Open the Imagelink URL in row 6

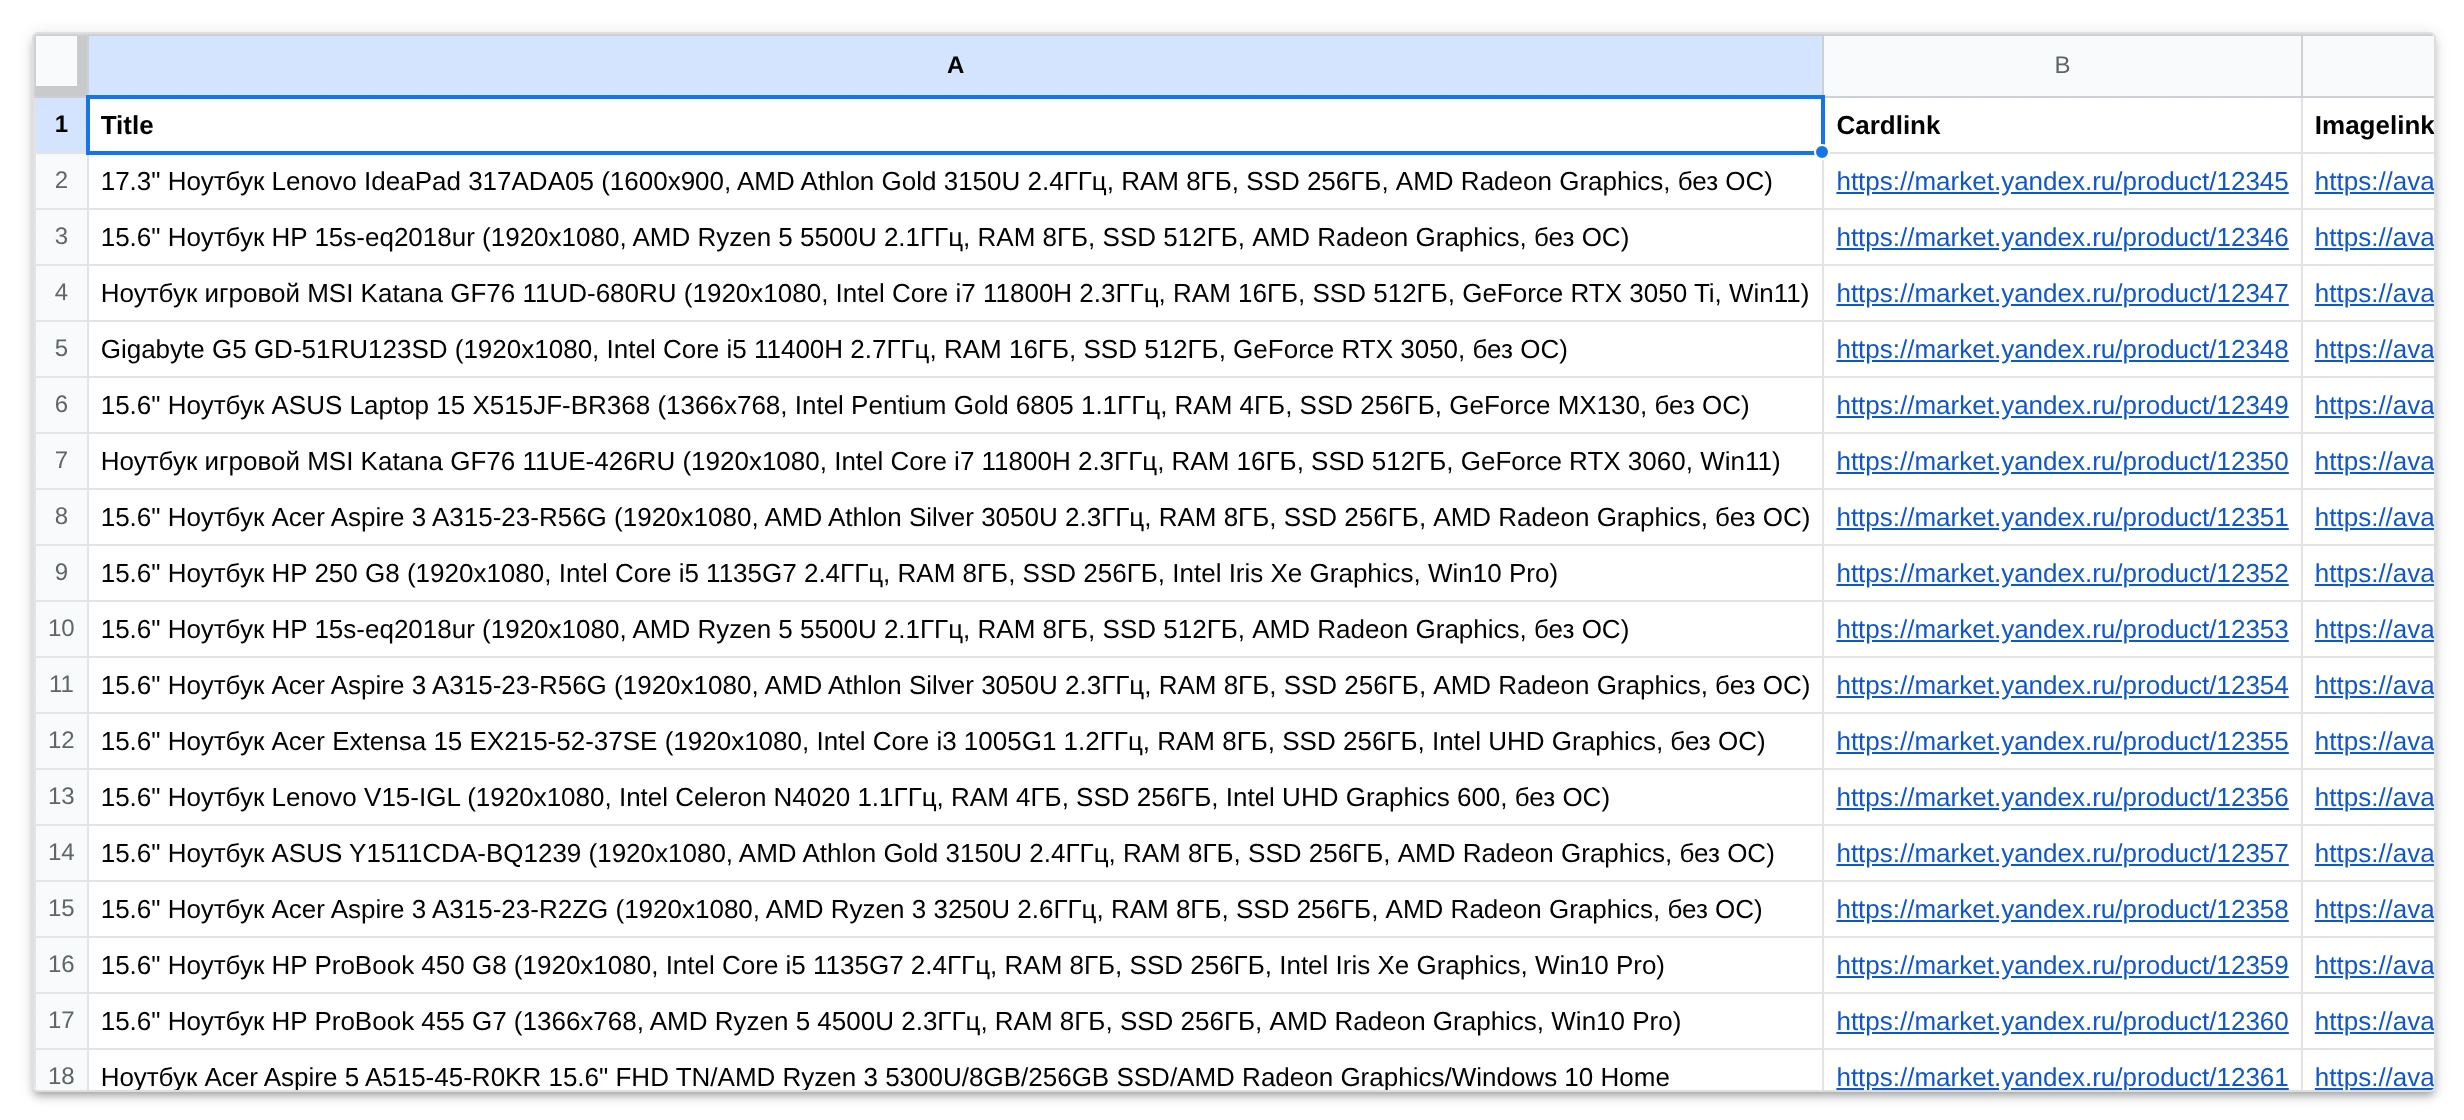2373,405
